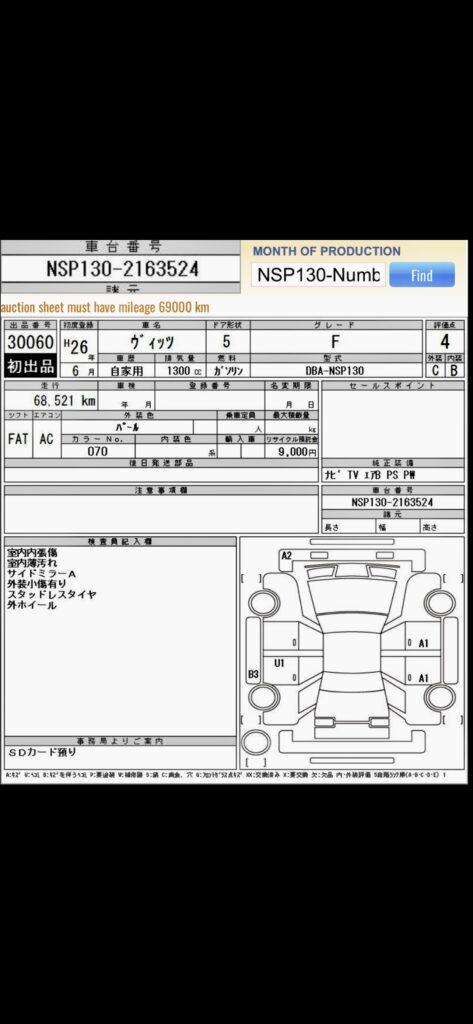Select inspector note 外ホイール

[31, 605]
